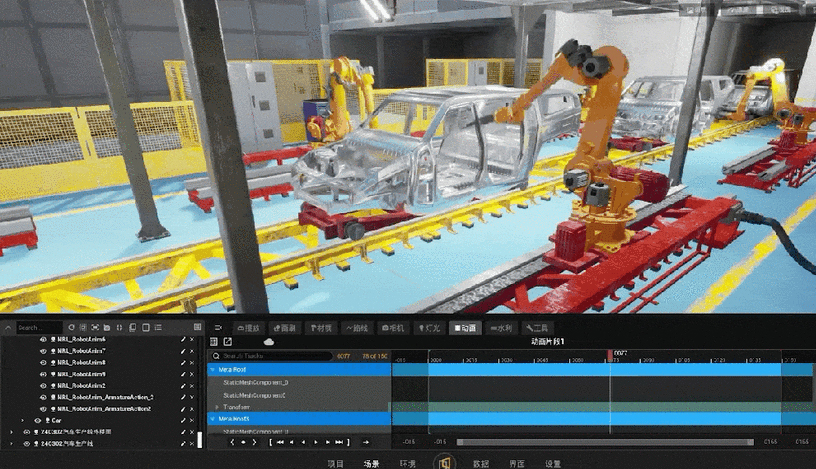Open 设置 in the bottom navigation
This screenshot has width=816, height=469.
[553, 463]
